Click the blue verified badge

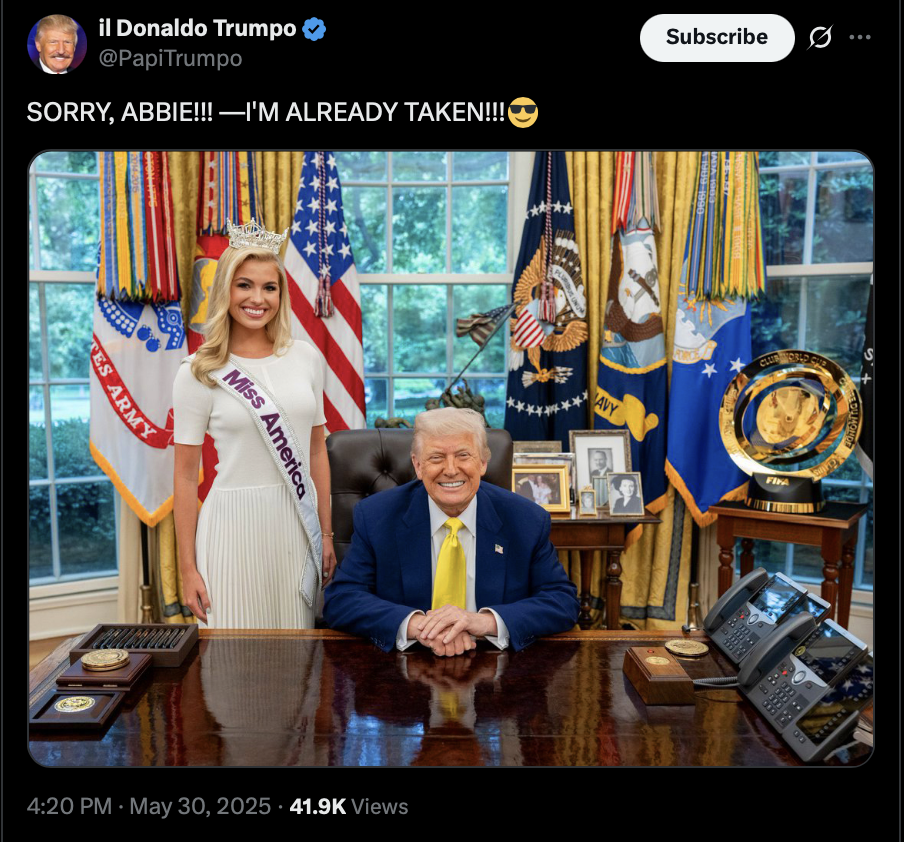tap(314, 29)
